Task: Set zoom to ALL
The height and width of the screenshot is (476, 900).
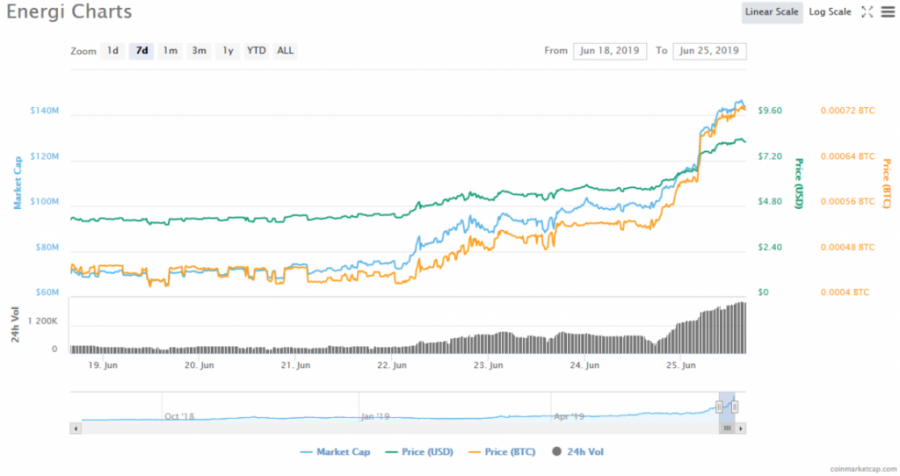Action: click(285, 51)
